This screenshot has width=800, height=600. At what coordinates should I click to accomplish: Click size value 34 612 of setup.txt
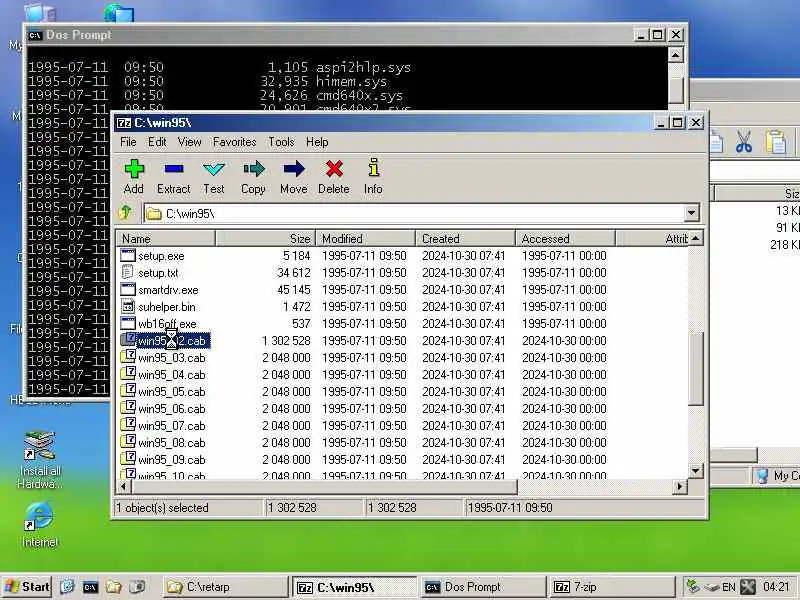tap(294, 273)
